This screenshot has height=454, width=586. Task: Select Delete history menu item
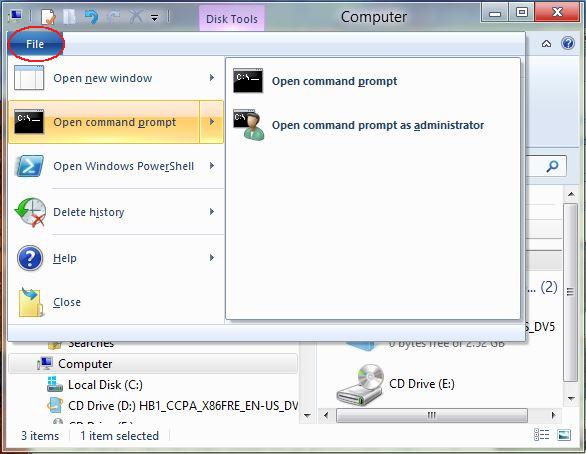click(116, 212)
